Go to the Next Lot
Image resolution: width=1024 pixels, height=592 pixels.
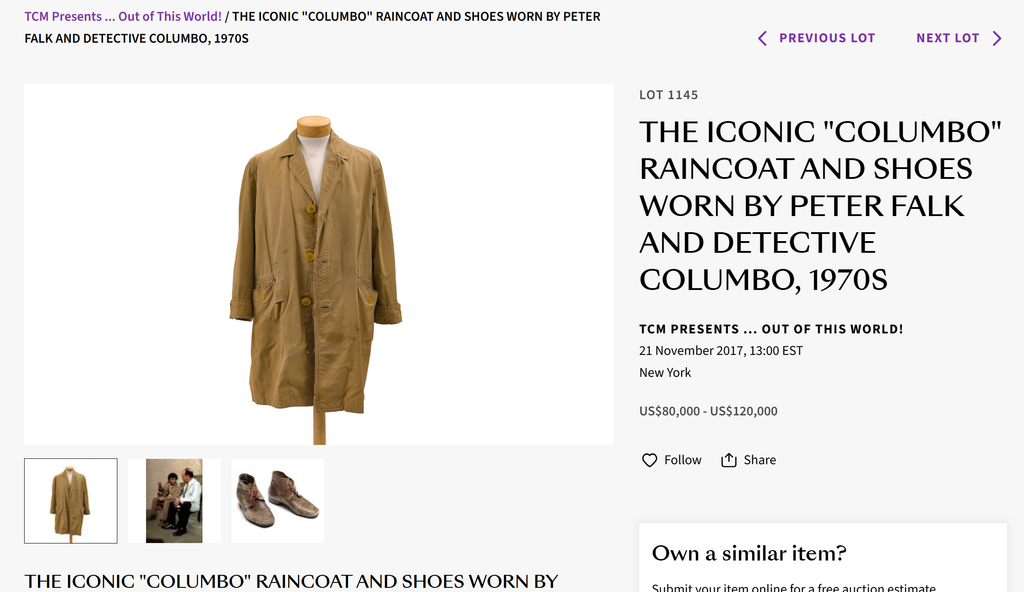click(959, 39)
